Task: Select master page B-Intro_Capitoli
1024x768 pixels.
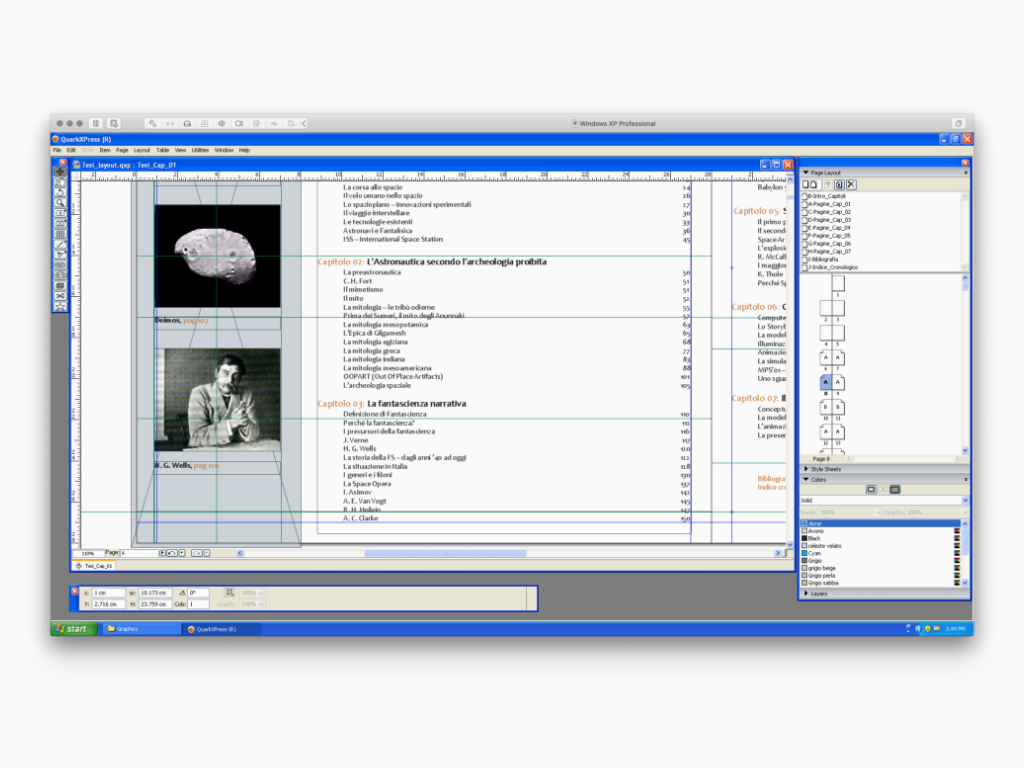Action: pos(825,196)
